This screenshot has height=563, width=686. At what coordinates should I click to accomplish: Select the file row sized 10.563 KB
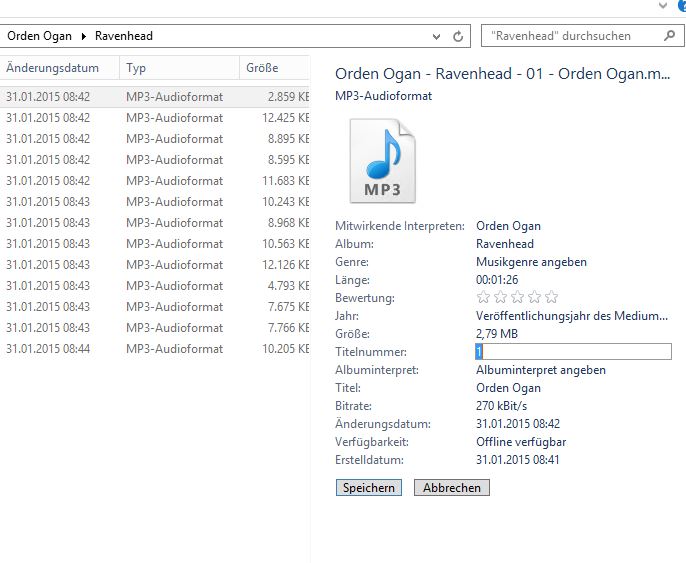click(x=154, y=244)
